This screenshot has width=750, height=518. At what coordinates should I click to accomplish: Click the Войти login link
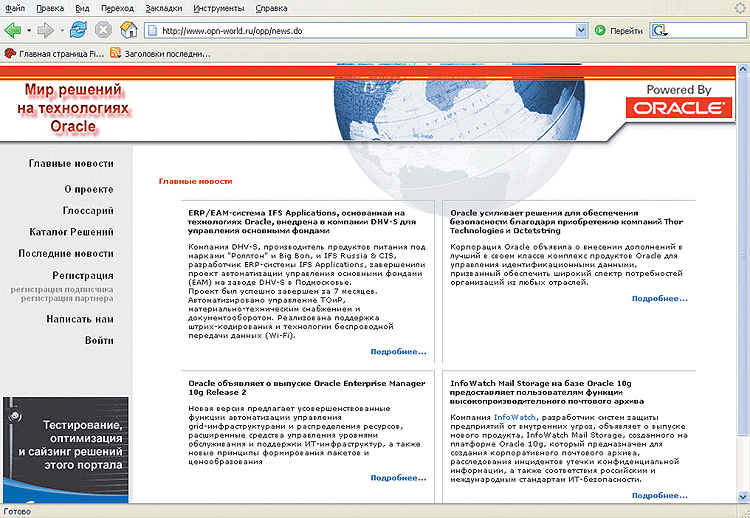(x=99, y=341)
